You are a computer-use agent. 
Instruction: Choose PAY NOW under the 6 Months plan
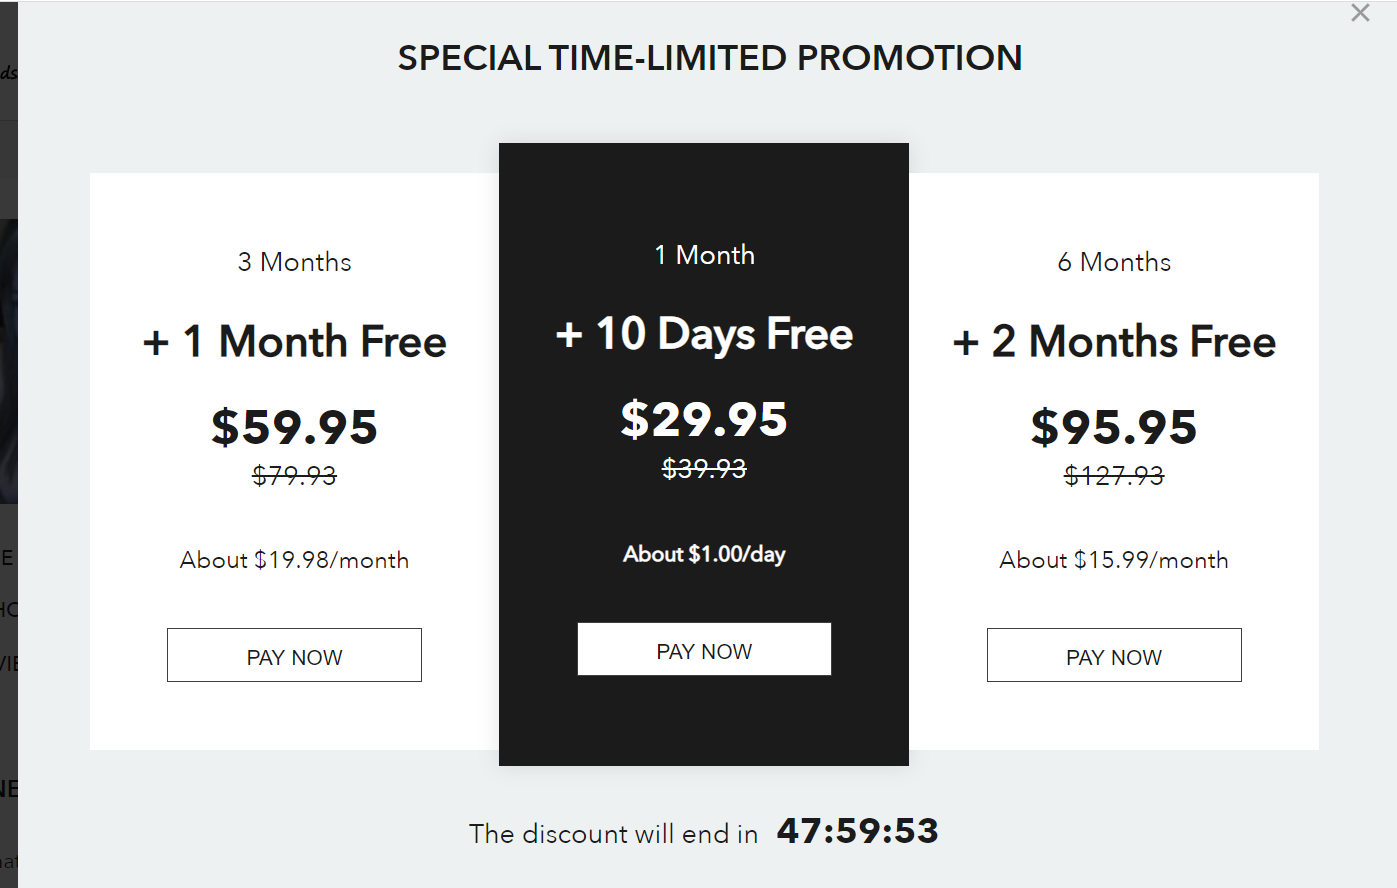1114,656
